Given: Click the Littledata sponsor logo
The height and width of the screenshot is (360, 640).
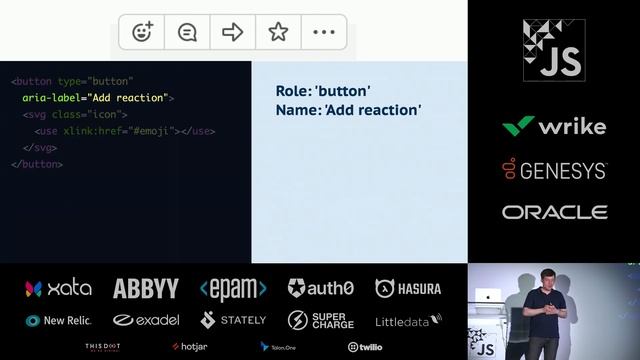Looking at the screenshot, I should [x=408, y=321].
